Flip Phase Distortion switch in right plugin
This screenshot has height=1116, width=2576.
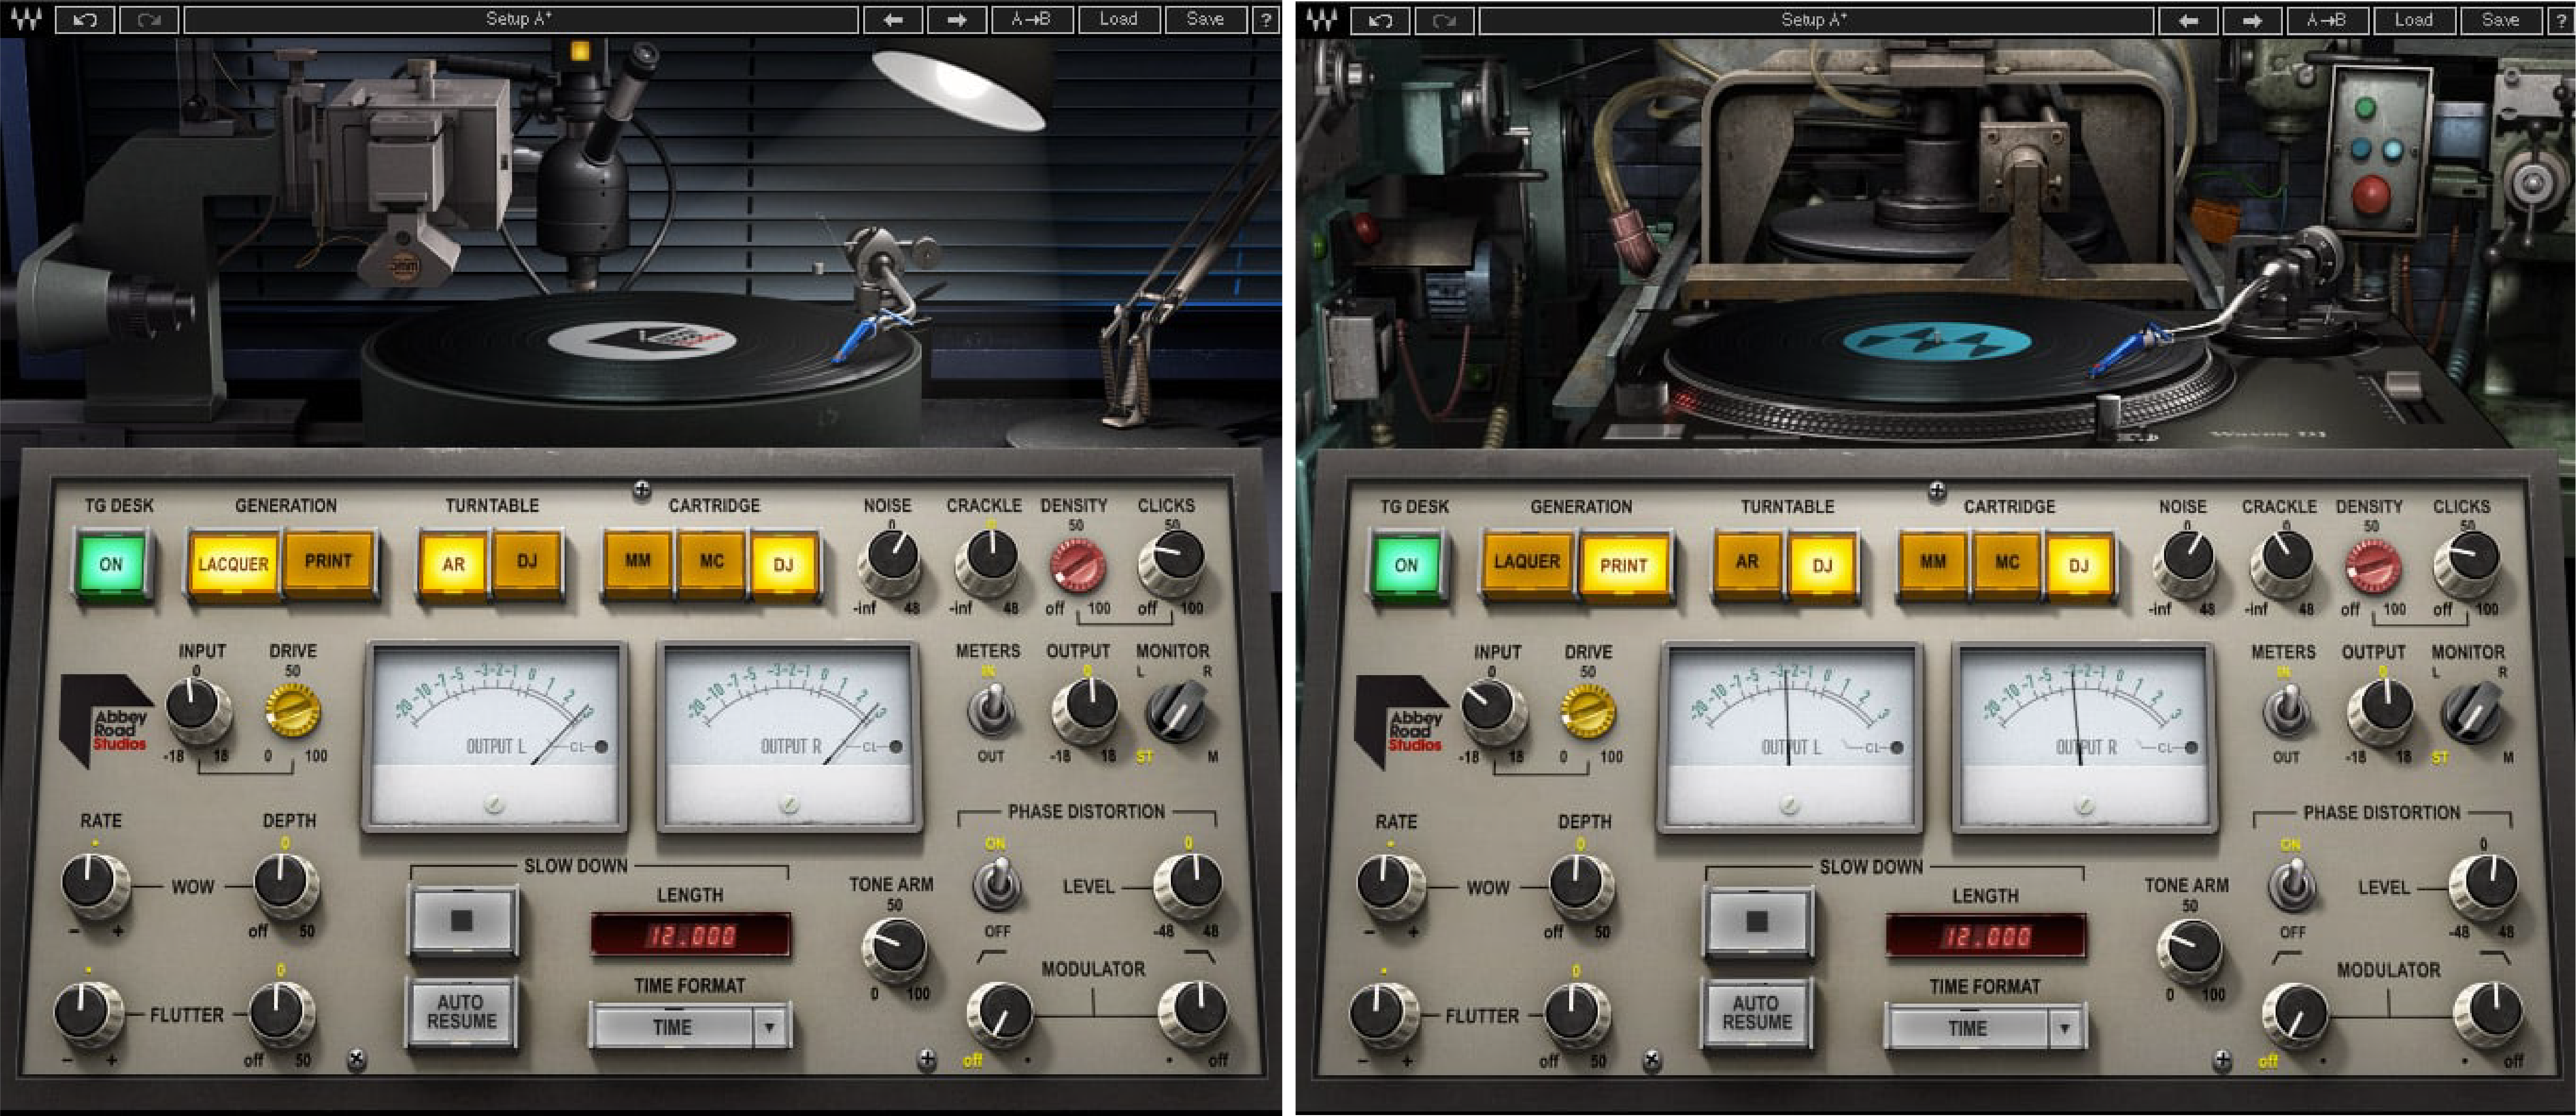(x=2291, y=884)
